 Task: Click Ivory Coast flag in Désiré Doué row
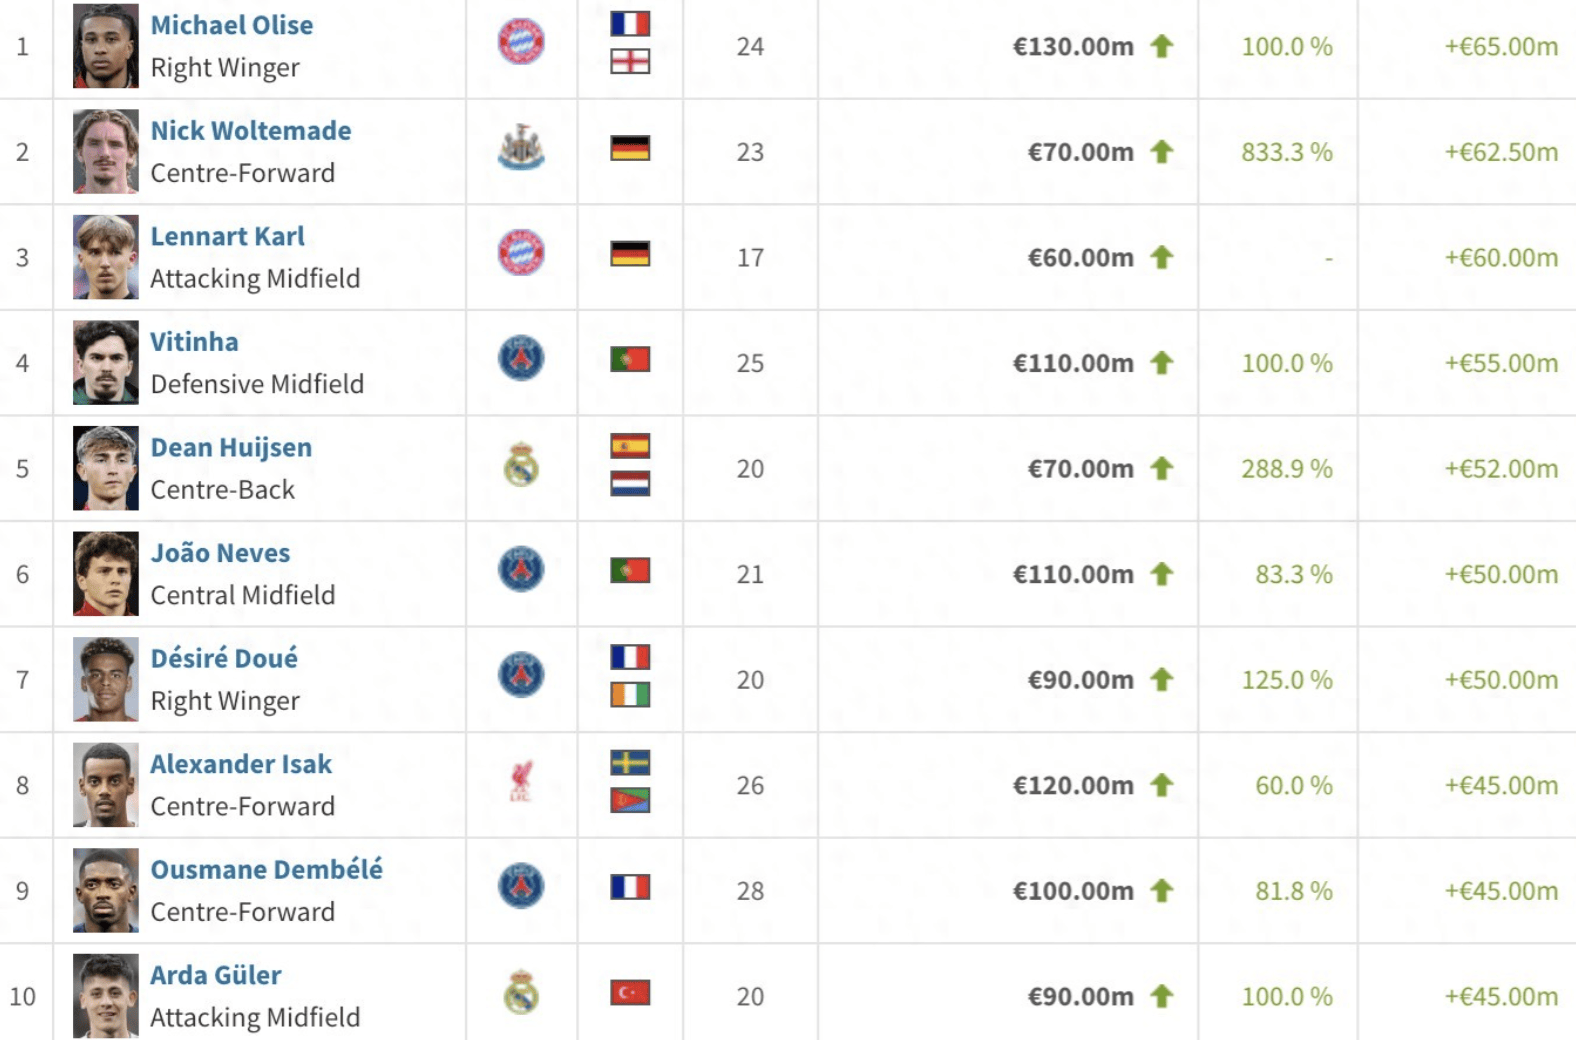[630, 695]
